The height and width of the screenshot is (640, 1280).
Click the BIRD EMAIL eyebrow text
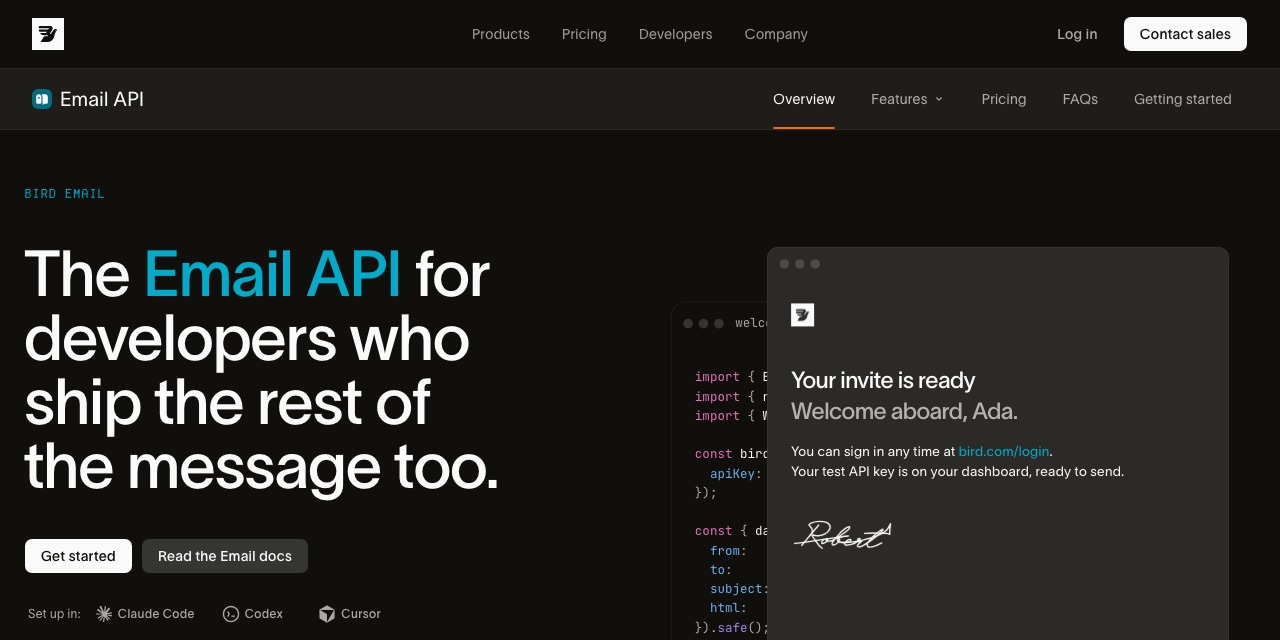65,194
